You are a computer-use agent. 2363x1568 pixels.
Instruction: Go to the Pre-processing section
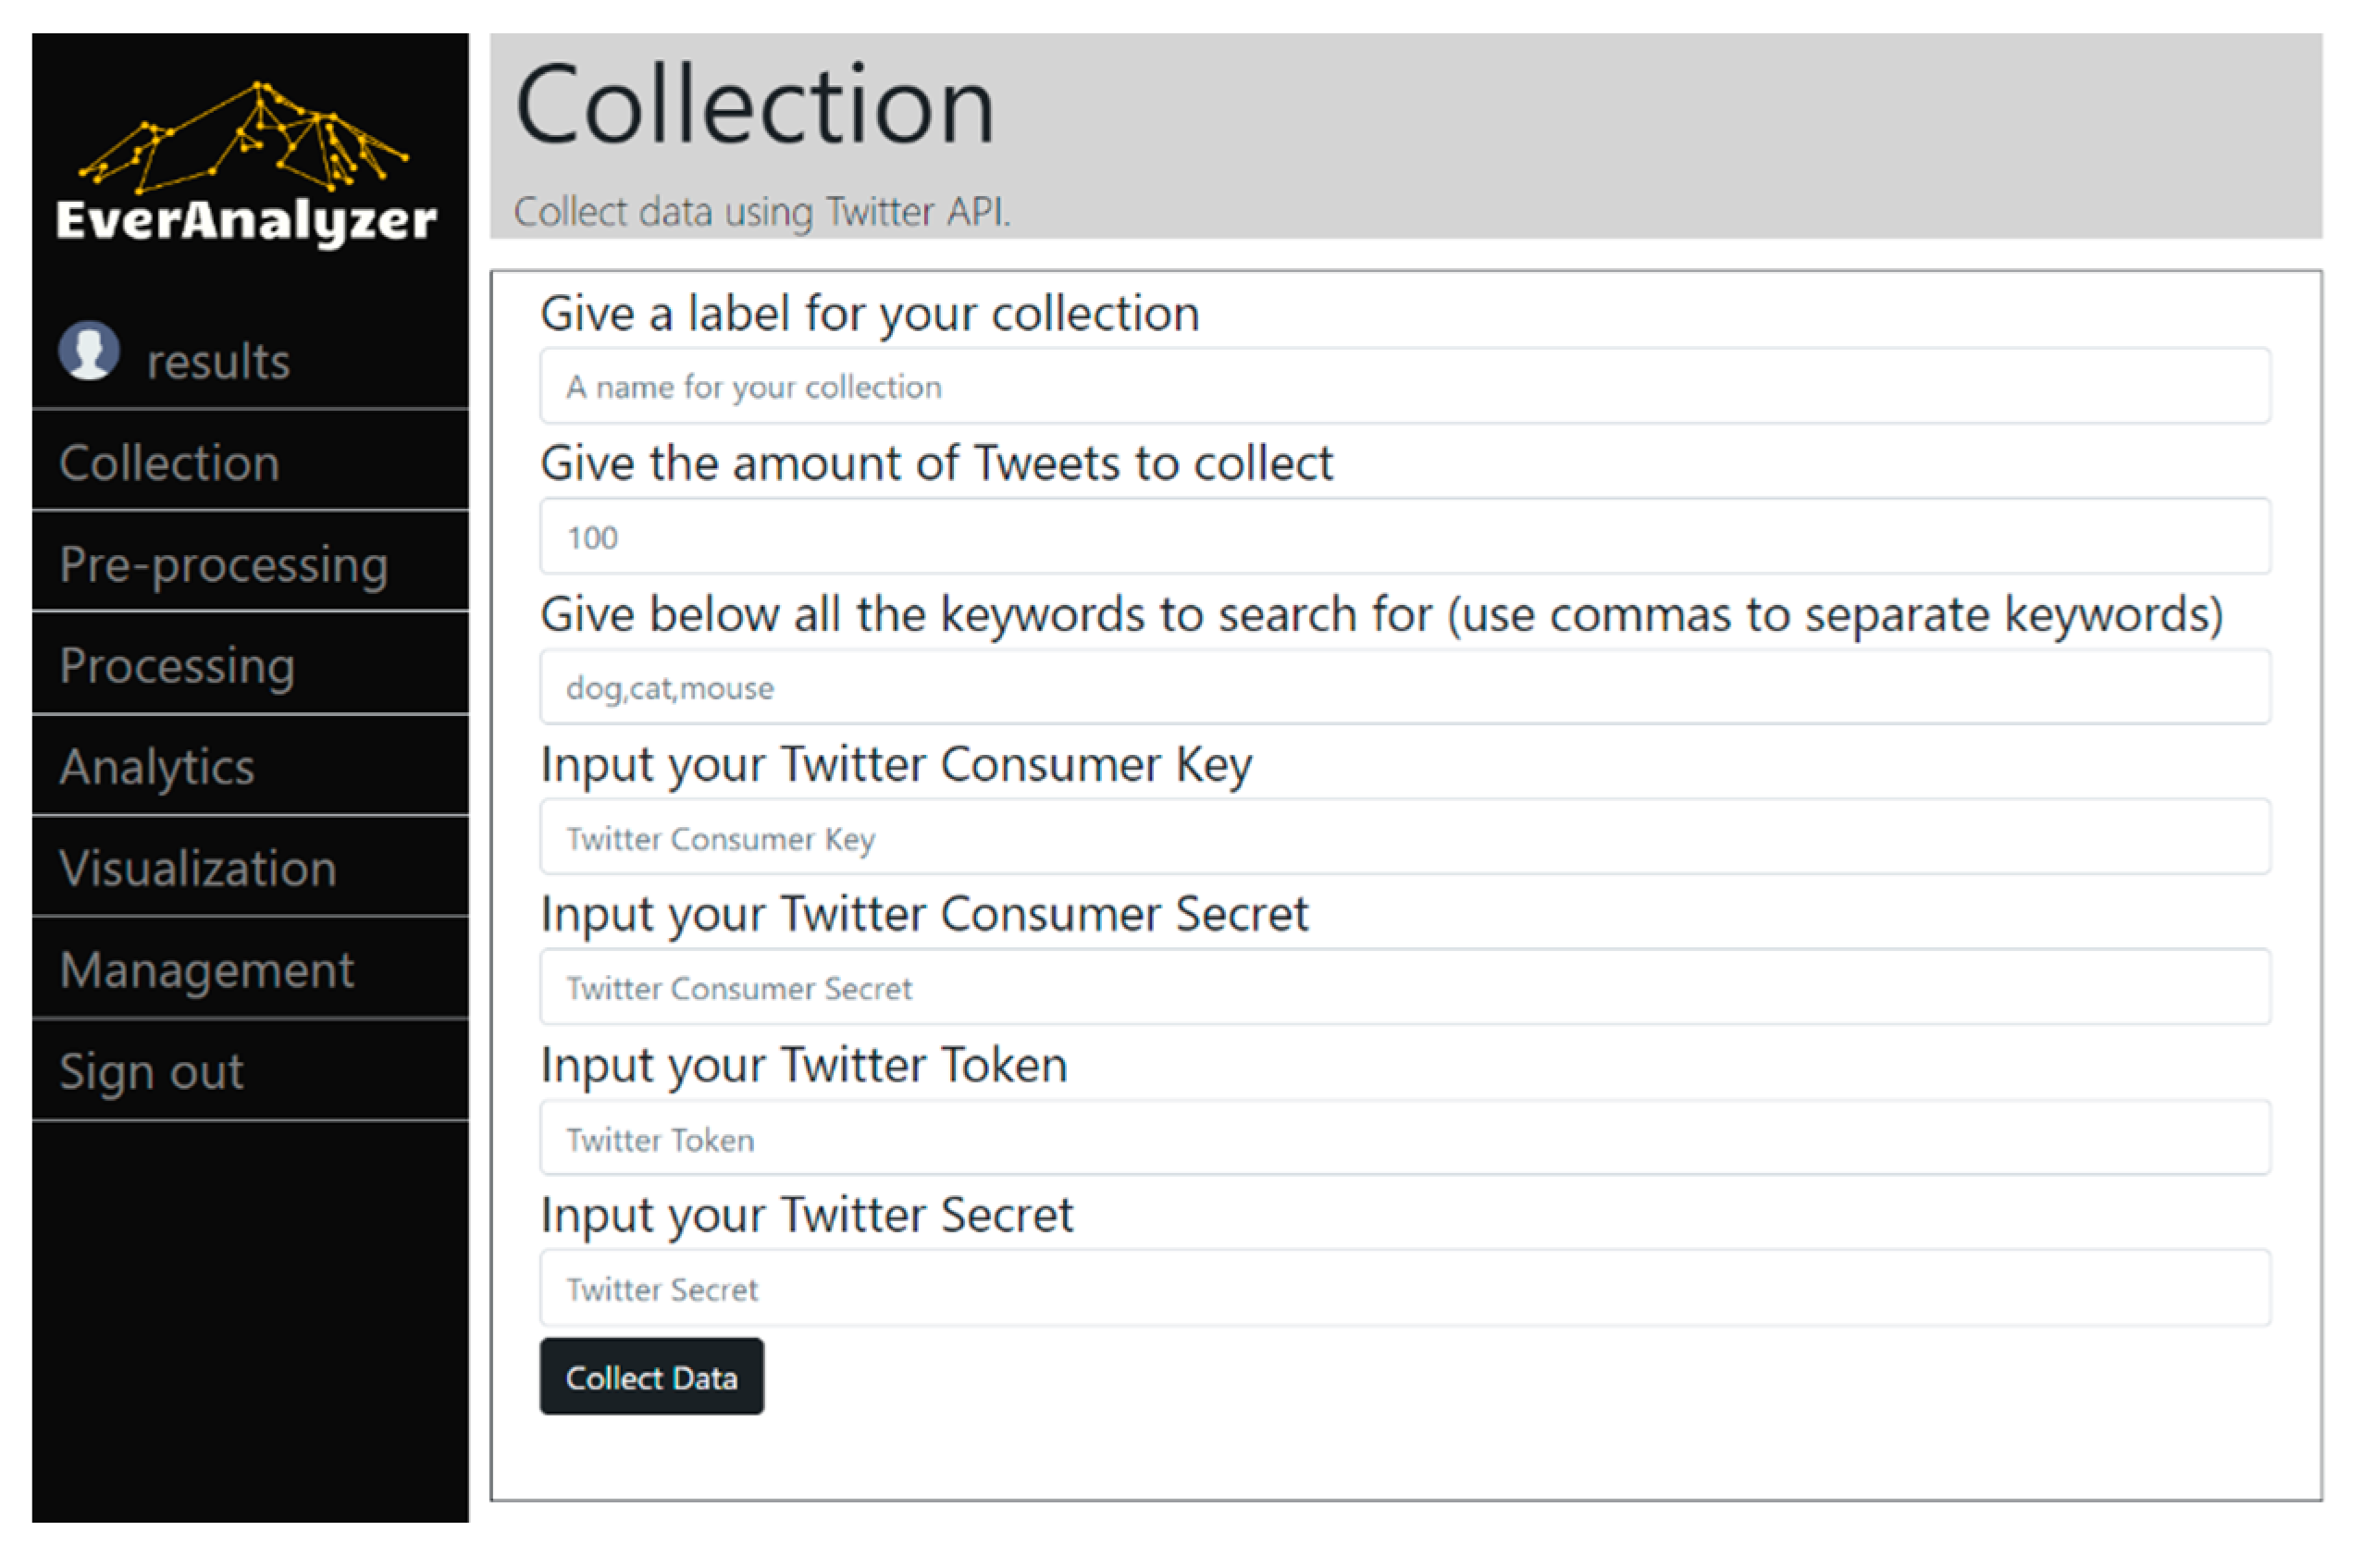(x=223, y=564)
